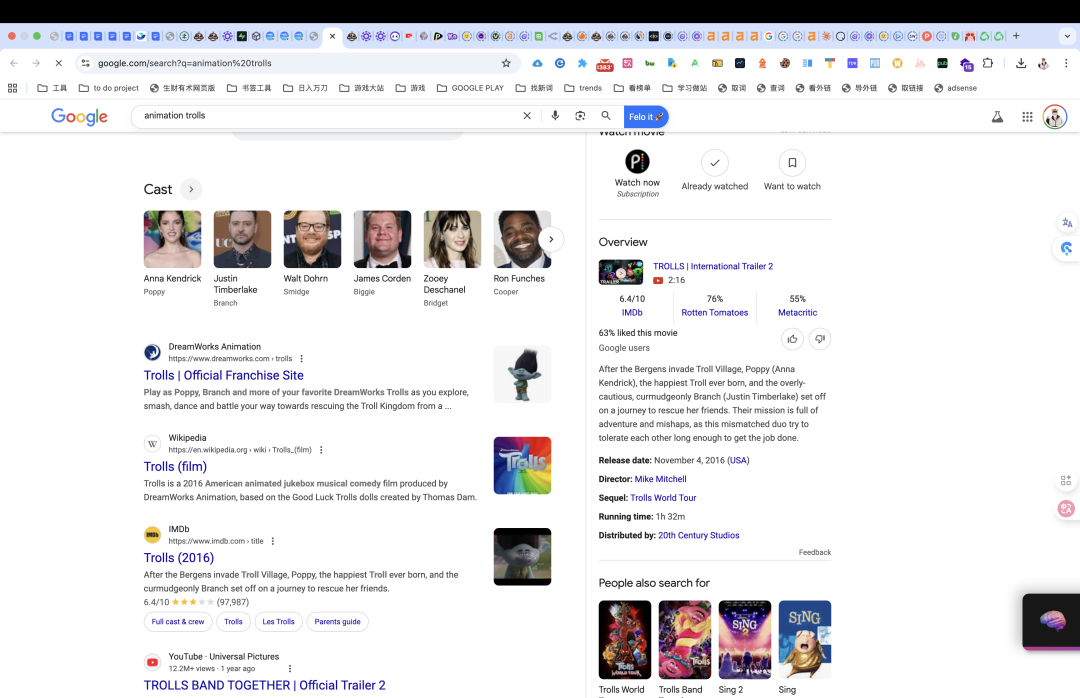1080x698 pixels.
Task: Open Rotten Tomatoes rating link
Action: [714, 312]
